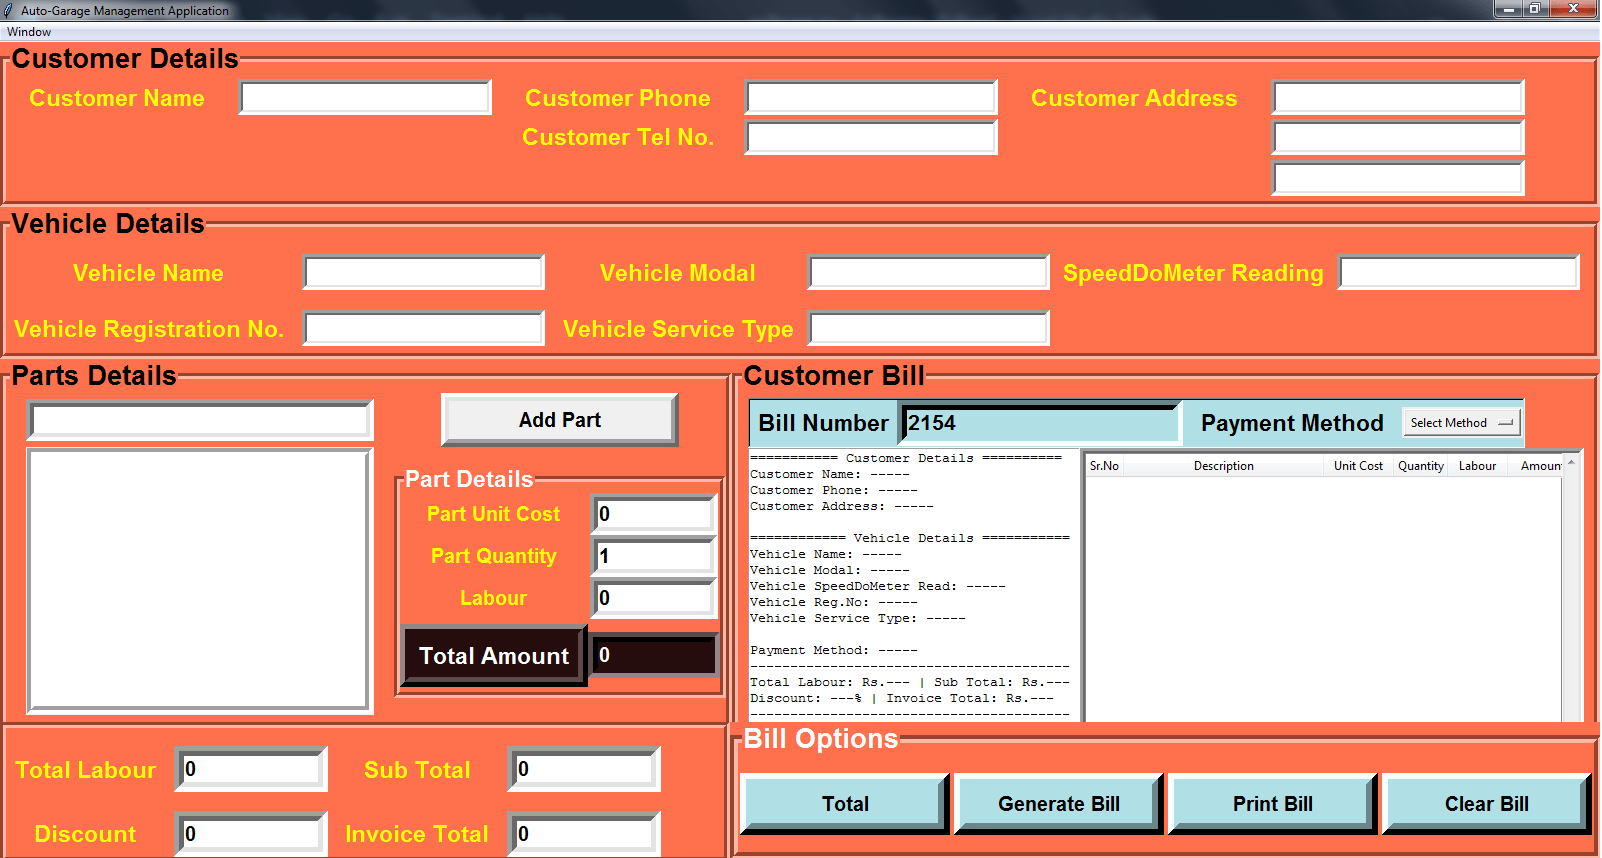Image resolution: width=1602 pixels, height=858 pixels.
Task: Click the Vehicle Modal input field
Action: [x=929, y=272]
